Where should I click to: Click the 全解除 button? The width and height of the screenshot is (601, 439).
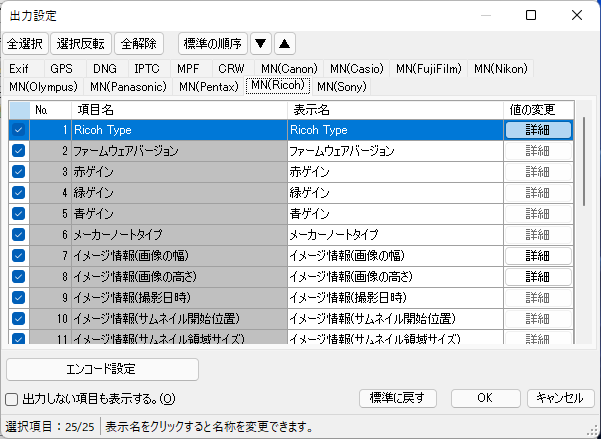[139, 44]
